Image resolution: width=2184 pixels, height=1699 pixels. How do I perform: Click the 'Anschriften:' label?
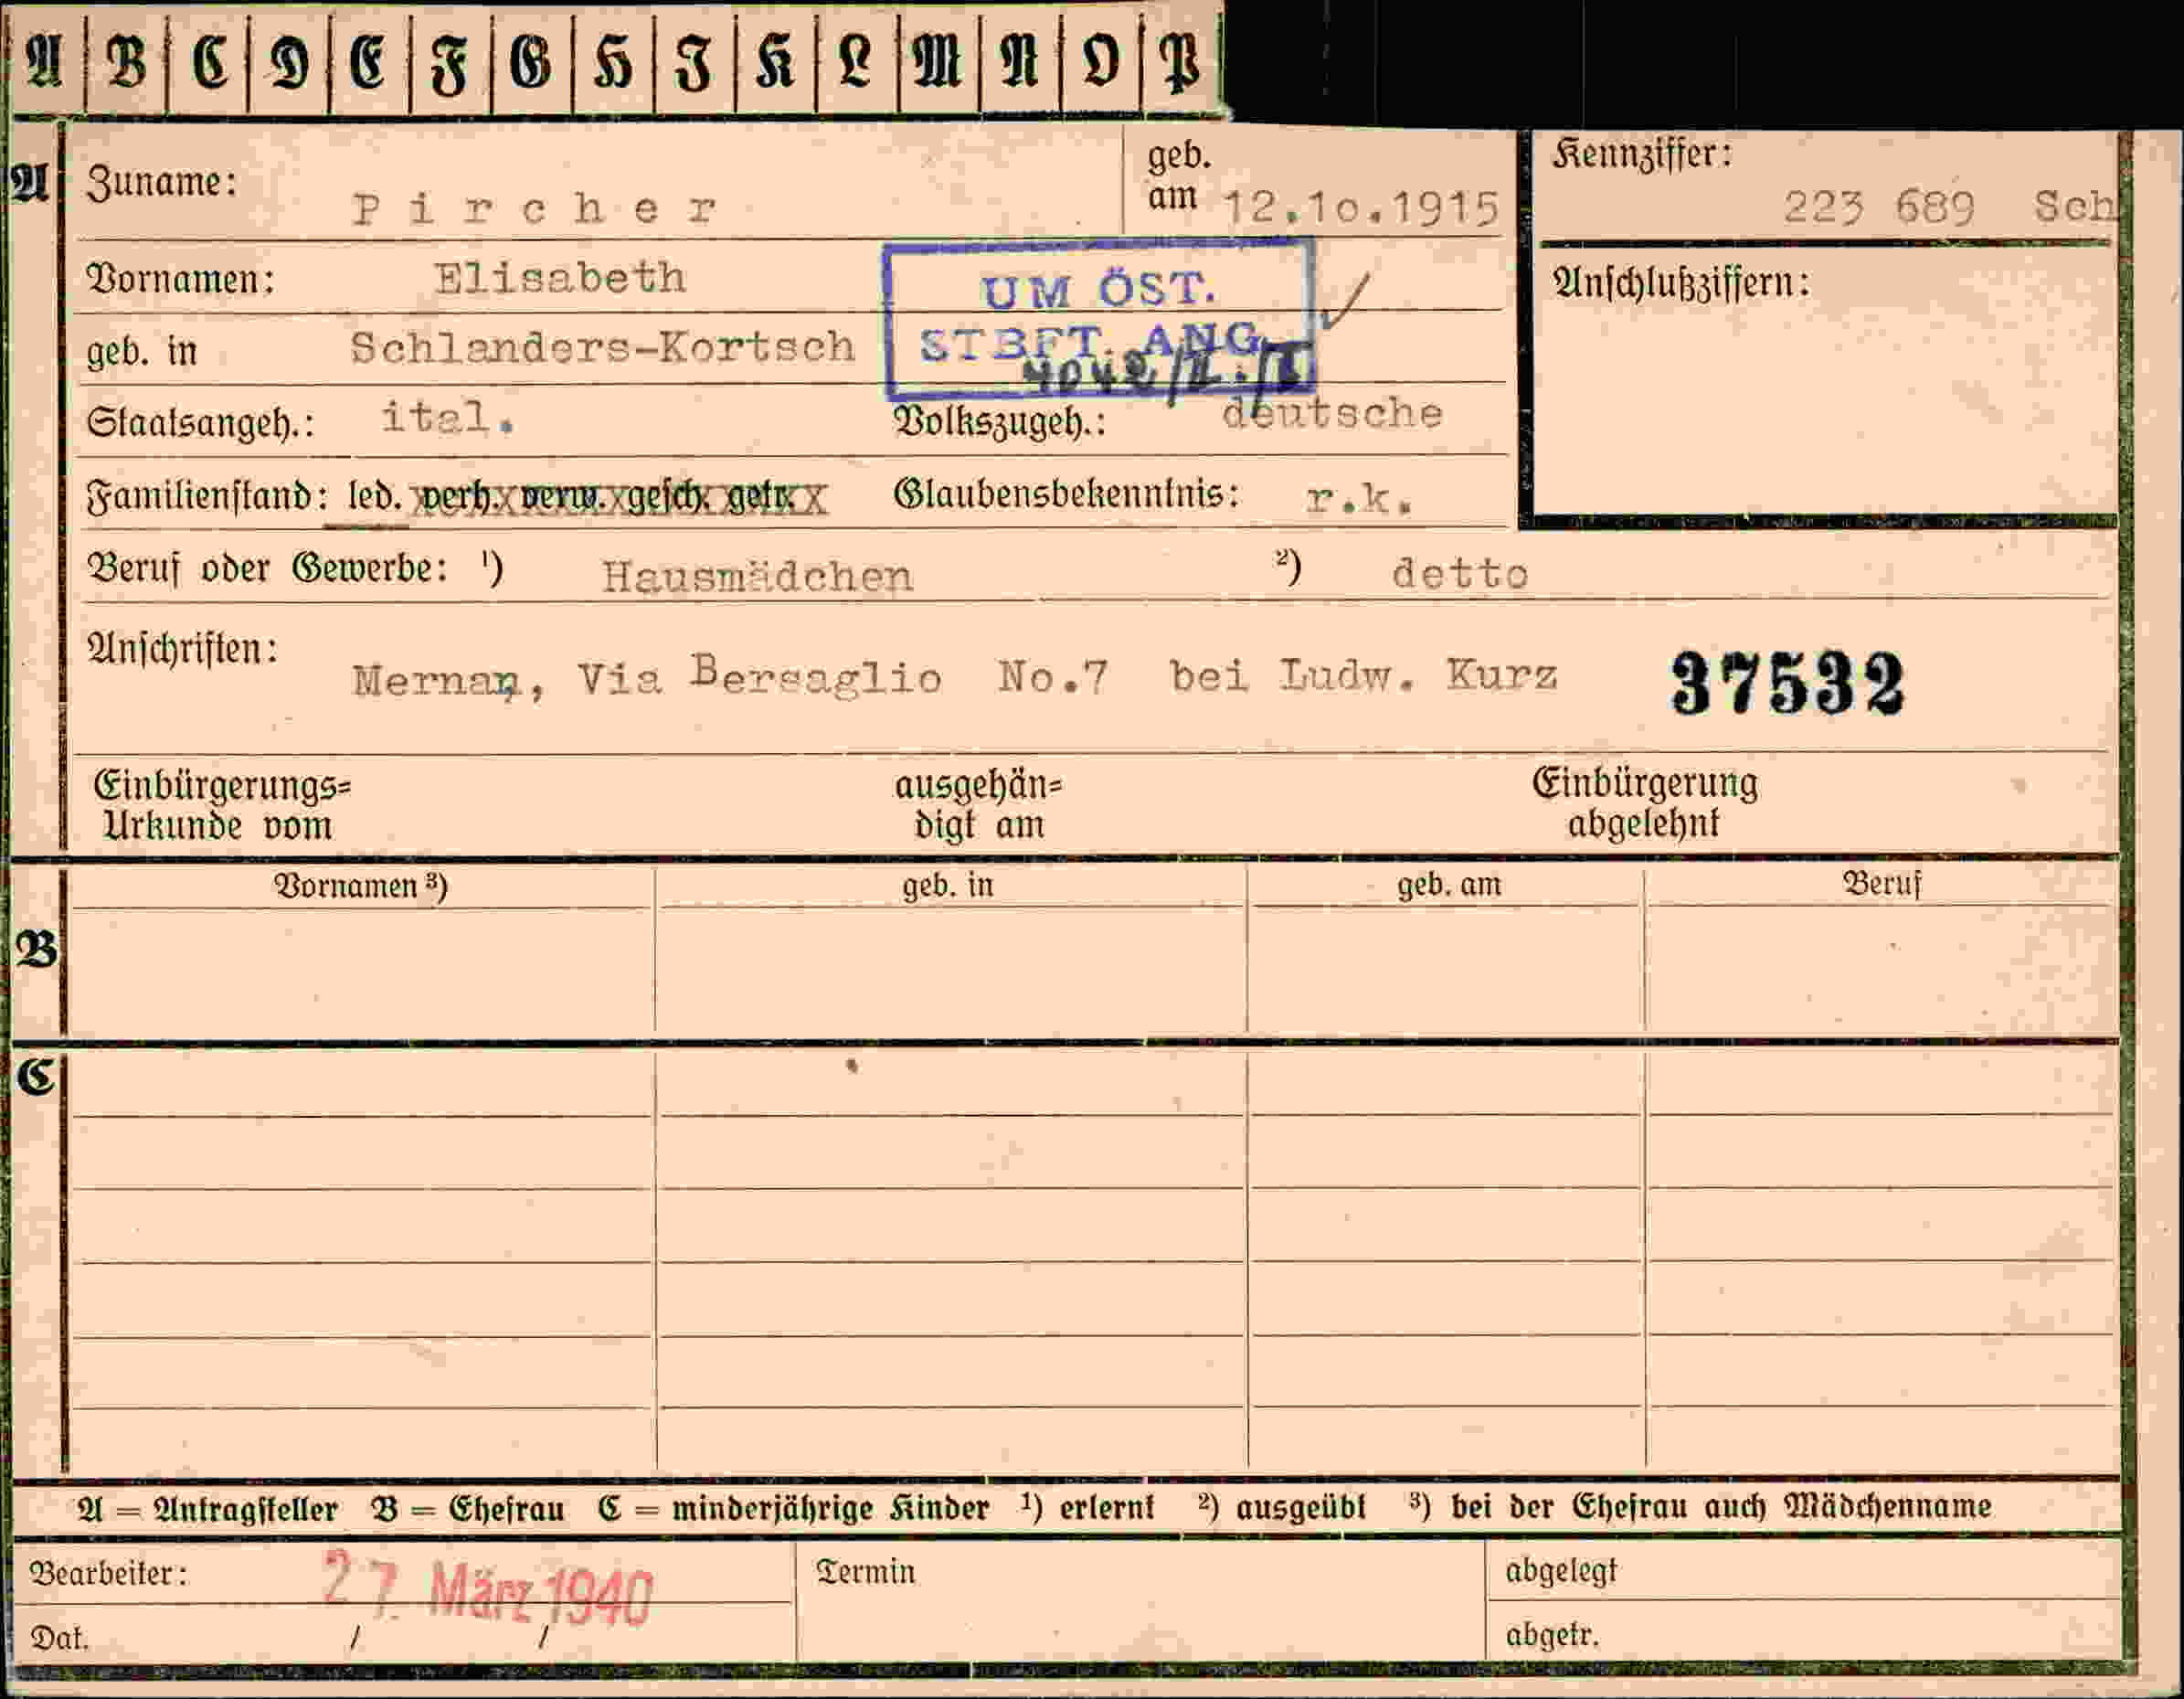(x=182, y=649)
